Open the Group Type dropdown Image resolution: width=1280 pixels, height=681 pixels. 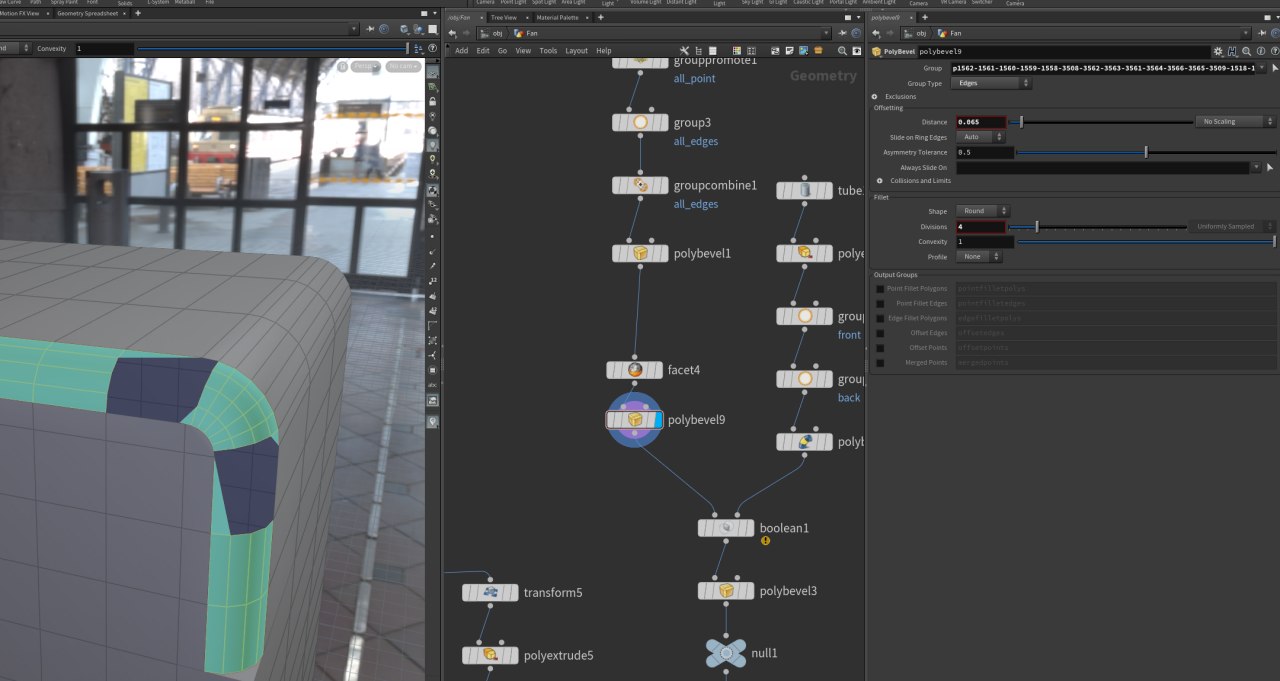pos(993,83)
